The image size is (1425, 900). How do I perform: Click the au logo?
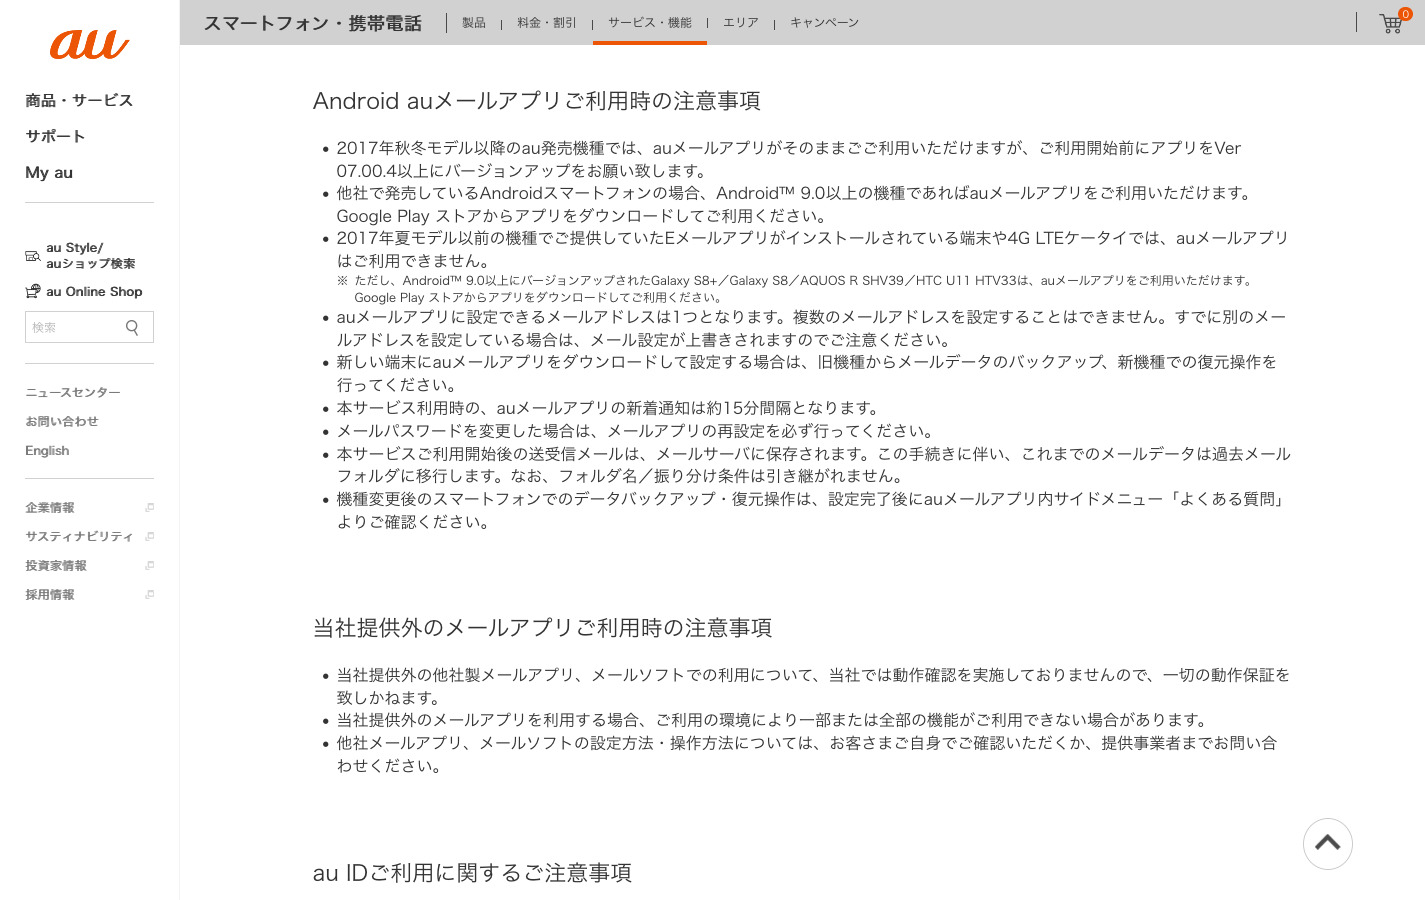tap(89, 44)
